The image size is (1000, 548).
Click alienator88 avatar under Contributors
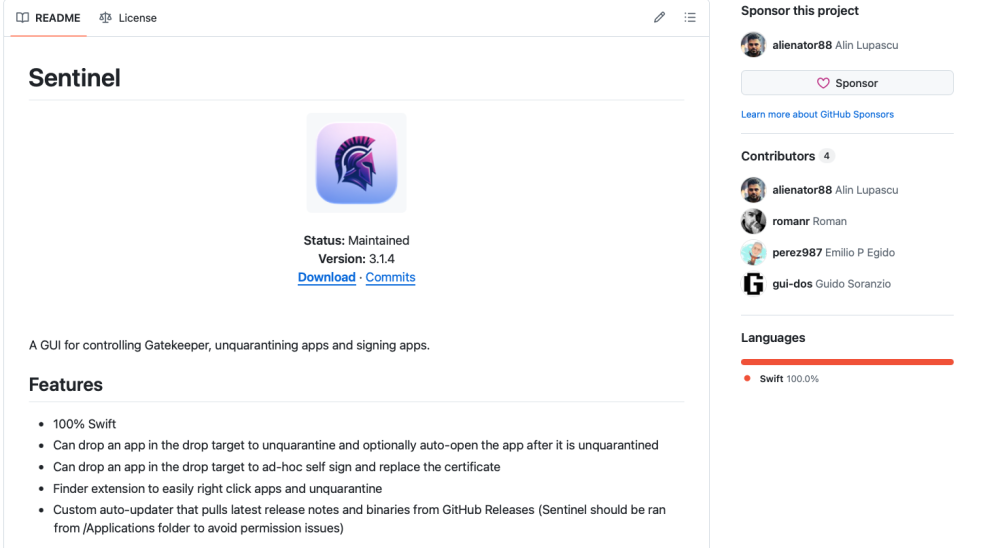753,190
